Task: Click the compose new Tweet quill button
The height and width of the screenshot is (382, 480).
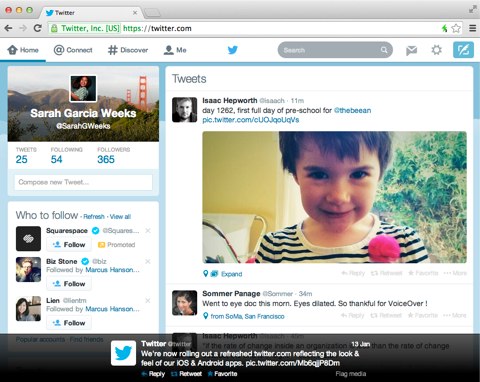Action: pos(463,50)
